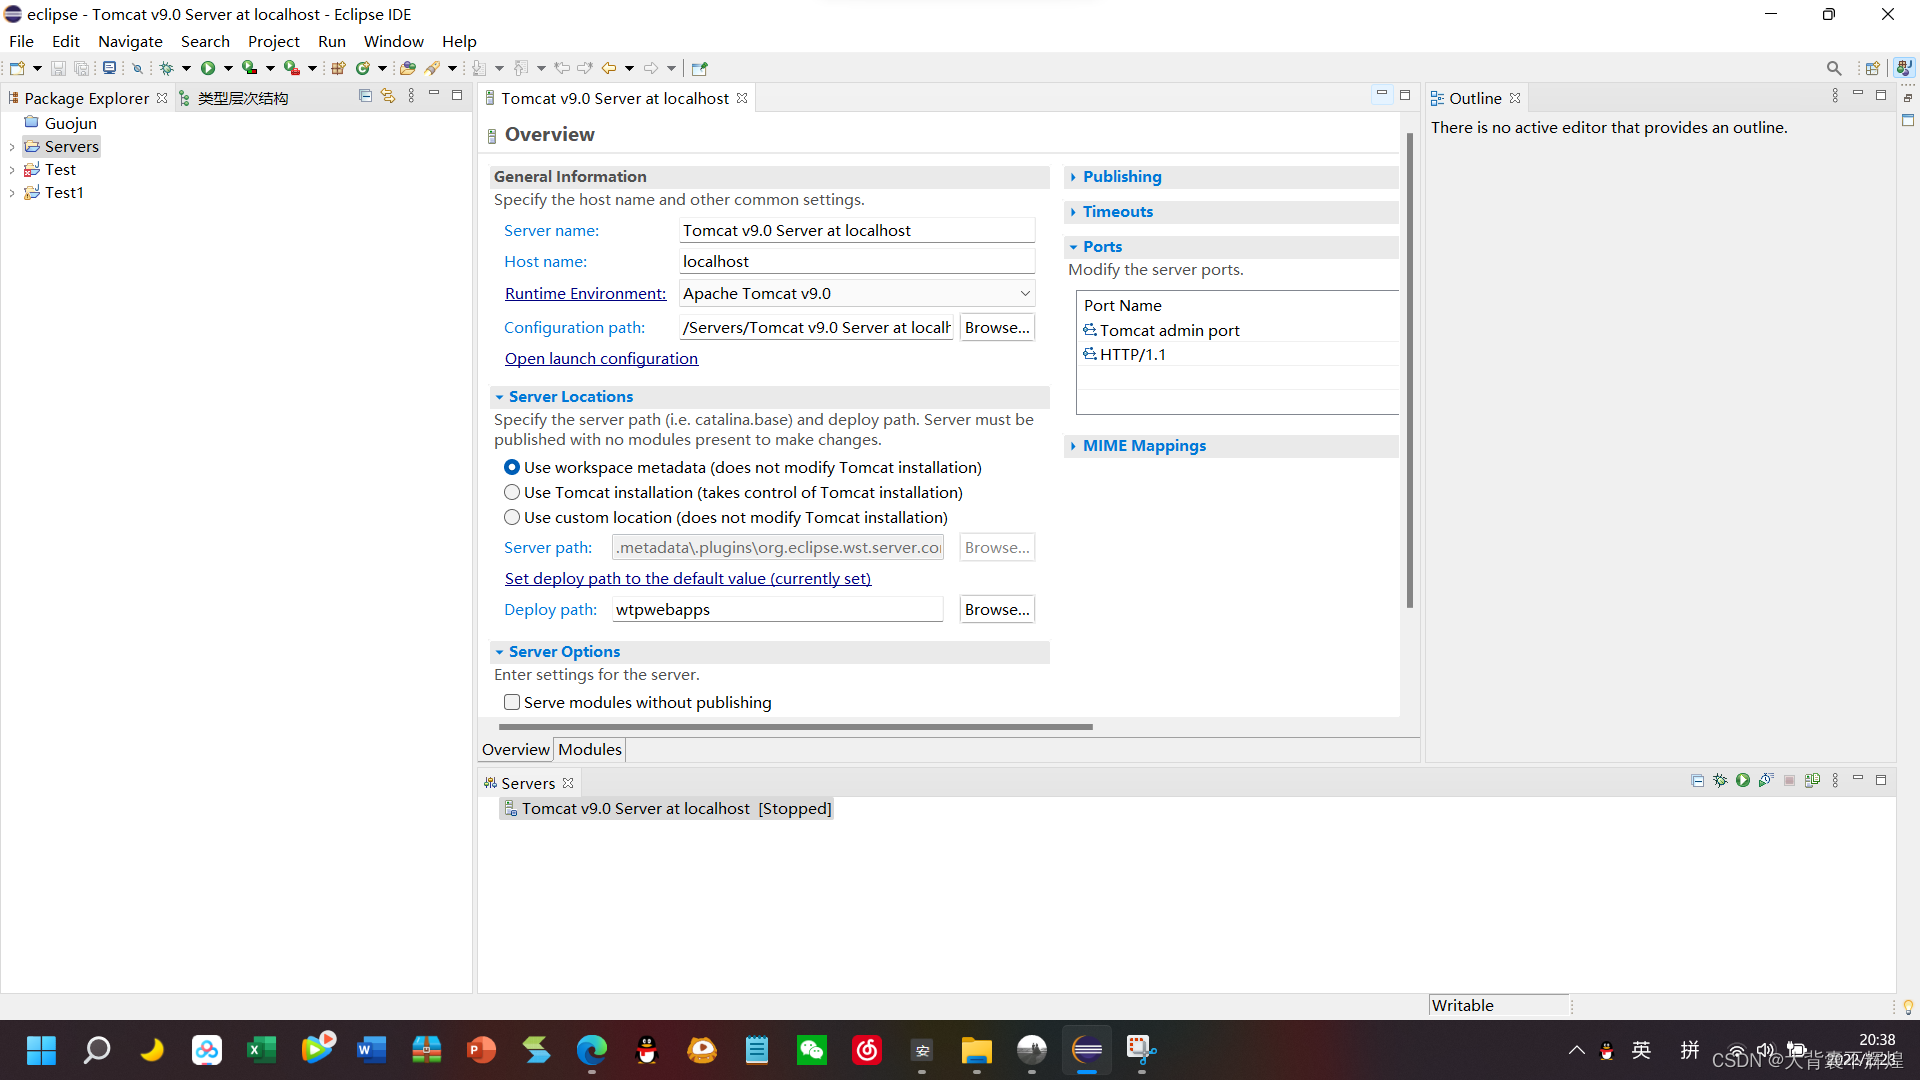Image resolution: width=1920 pixels, height=1080 pixels.
Task: Select Use custom location radio option
Action: pyautogui.click(x=512, y=517)
